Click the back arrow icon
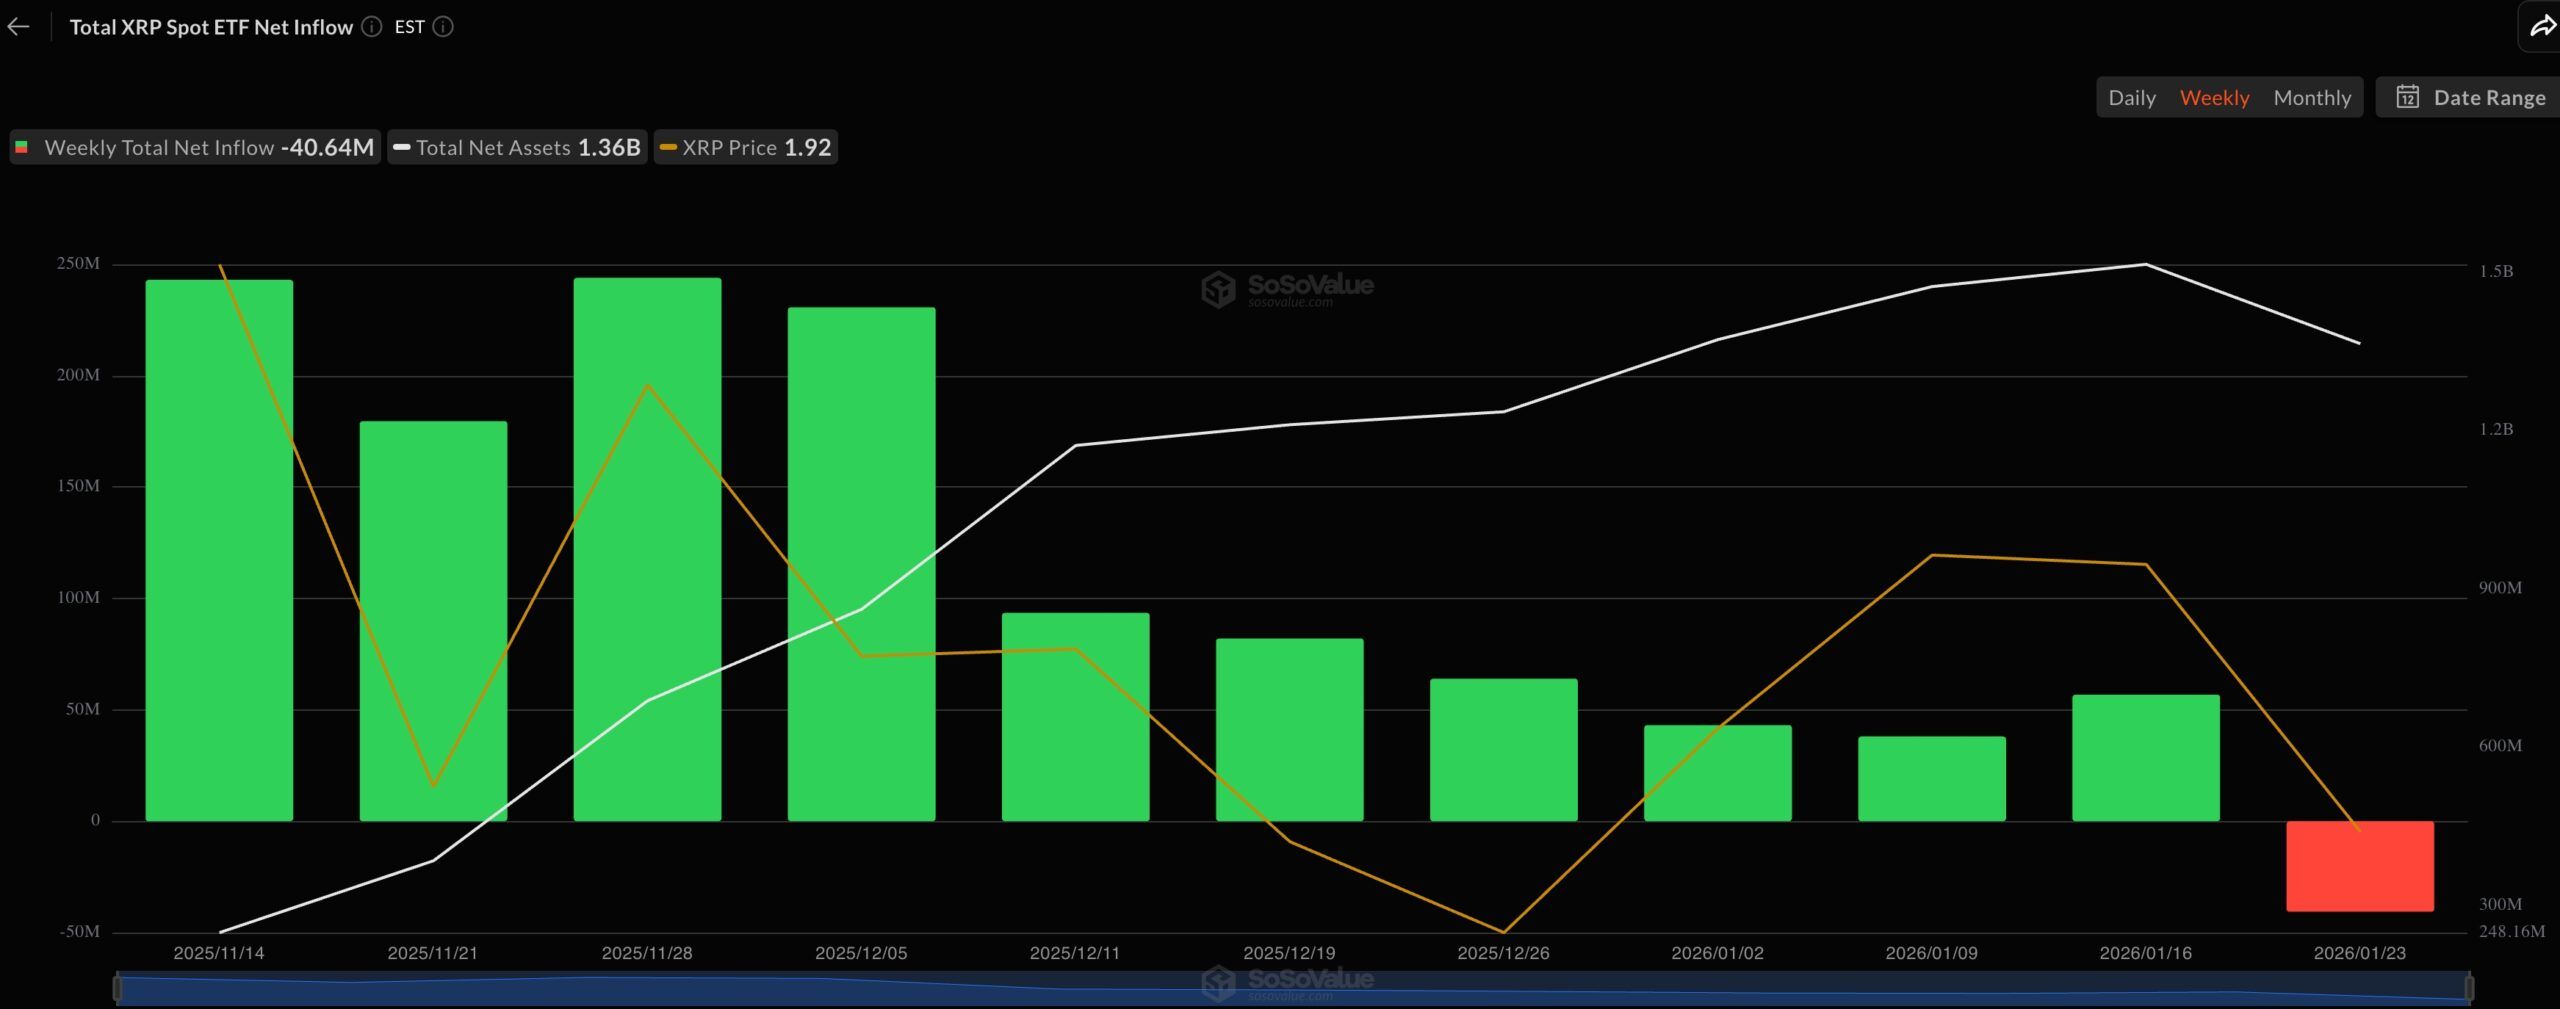Image resolution: width=2560 pixels, height=1009 pixels. 18,26
